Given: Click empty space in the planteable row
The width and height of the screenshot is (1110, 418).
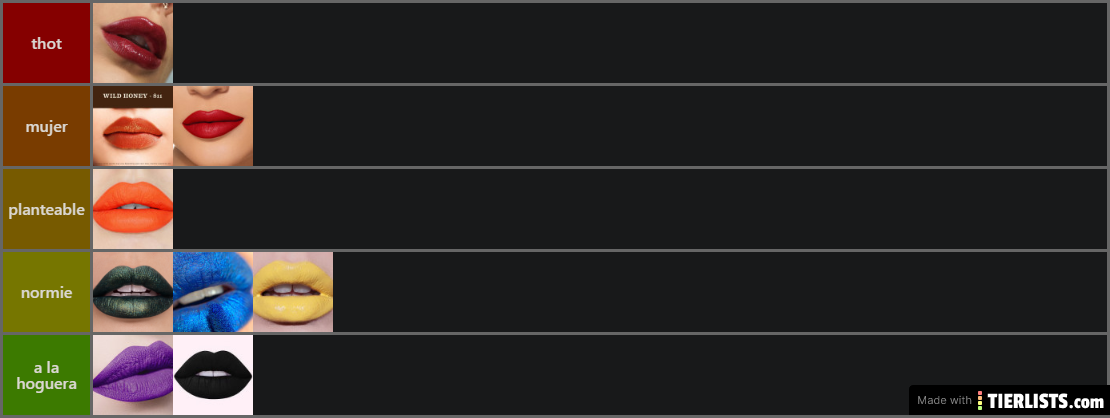Looking at the screenshot, I should click(x=640, y=209).
